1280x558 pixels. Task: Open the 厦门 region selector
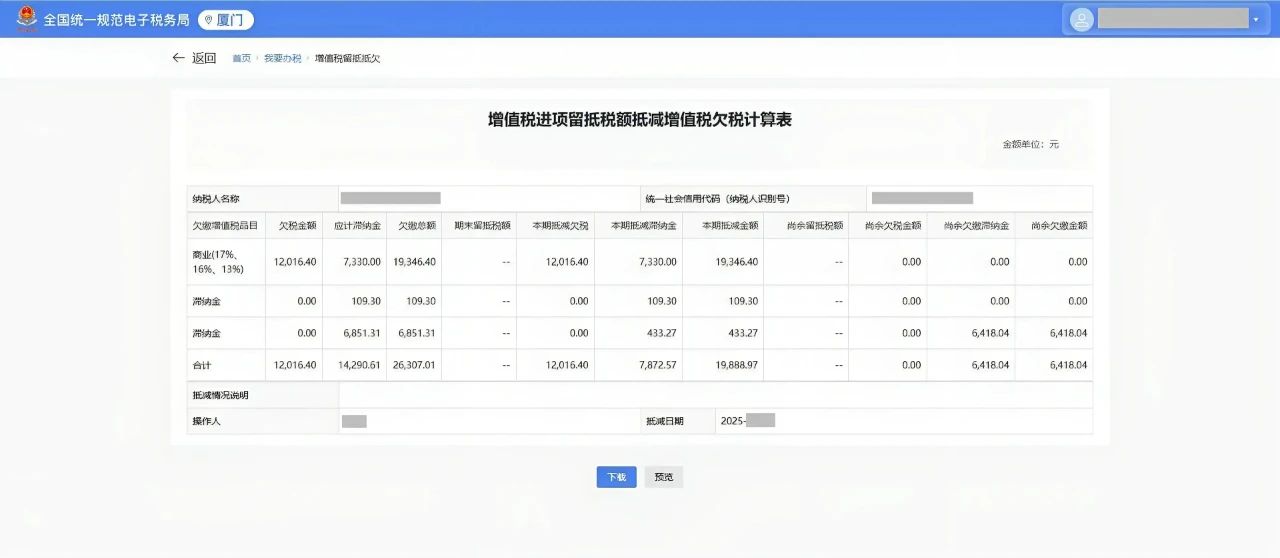pos(226,20)
